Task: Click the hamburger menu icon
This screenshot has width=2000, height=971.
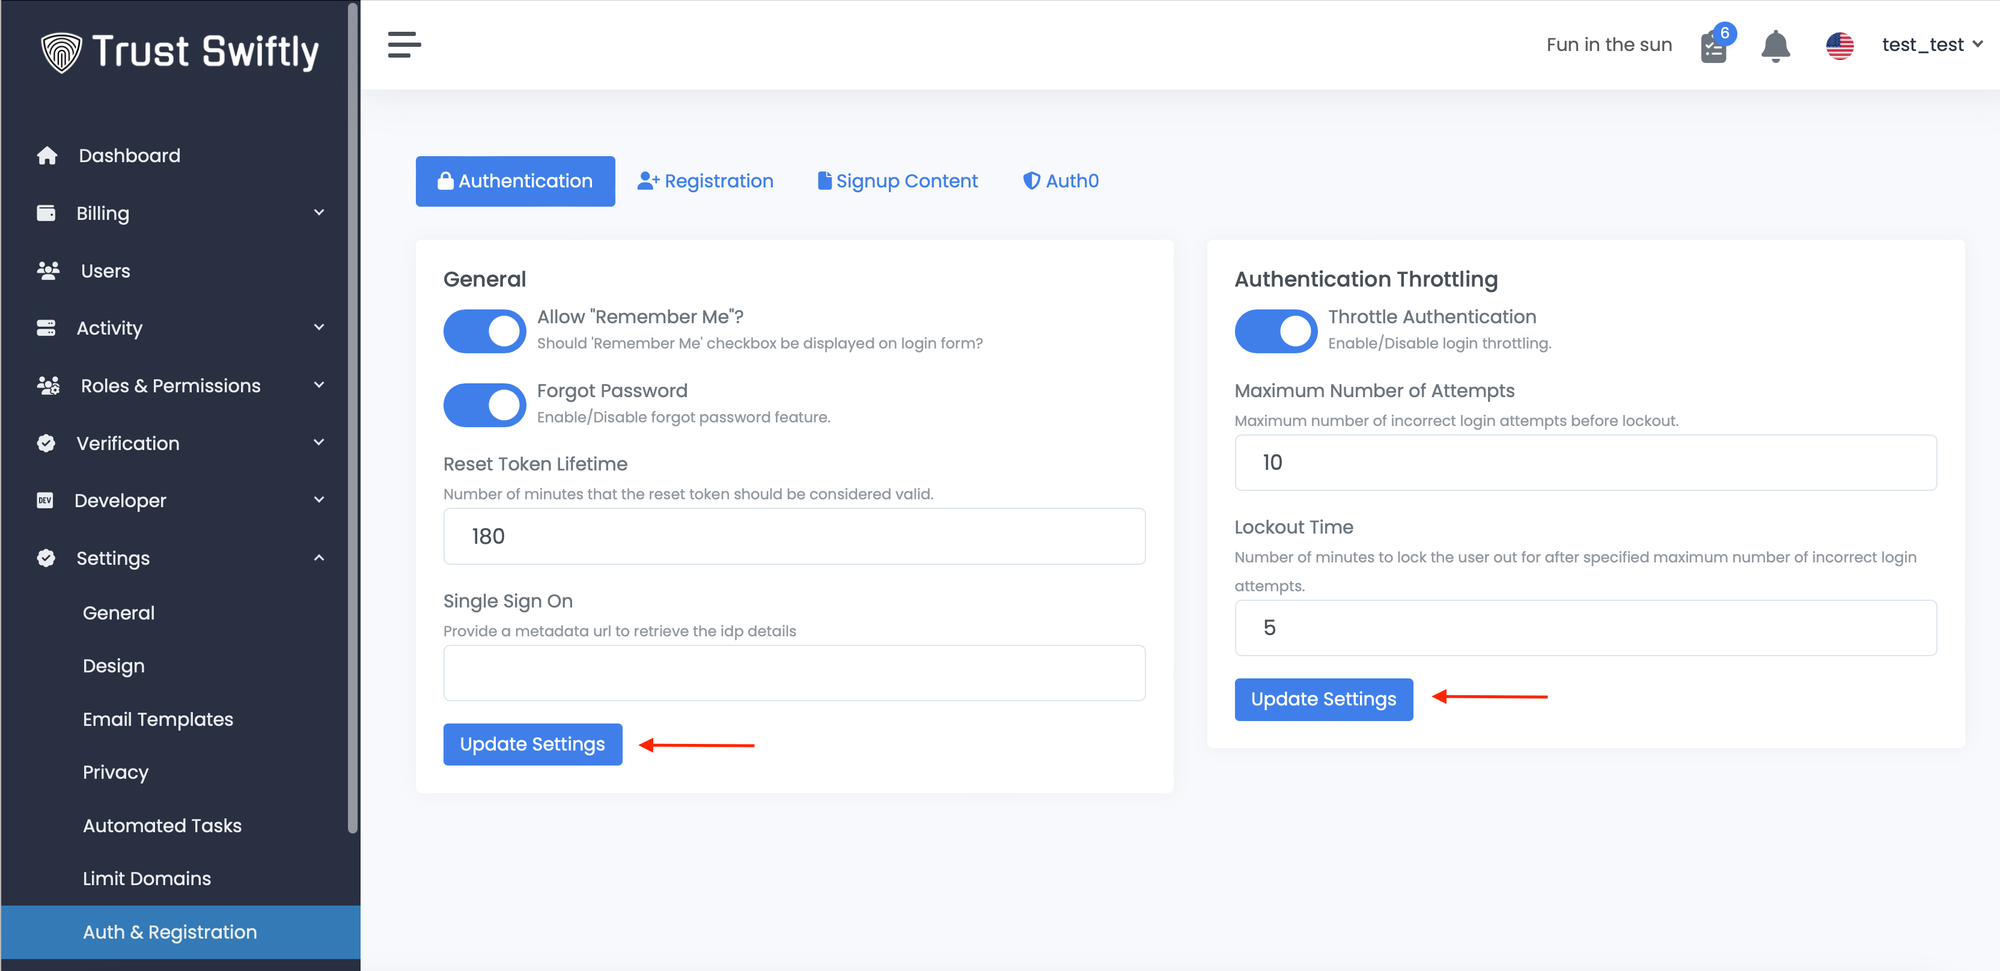Action: coord(404,45)
